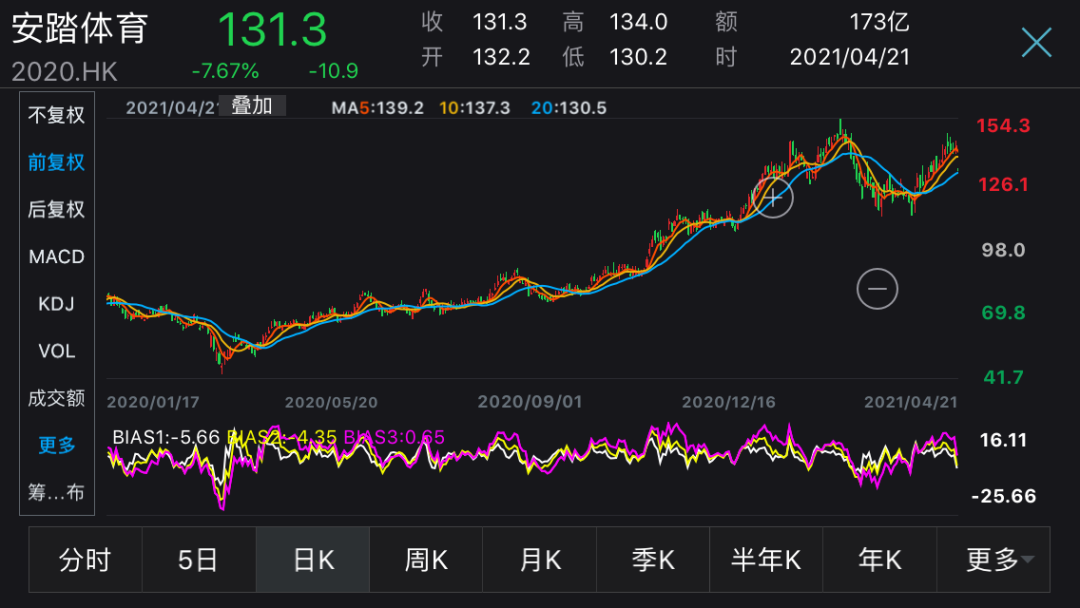
Task: Switch to 半年K half-year candlestick tab
Action: point(766,560)
